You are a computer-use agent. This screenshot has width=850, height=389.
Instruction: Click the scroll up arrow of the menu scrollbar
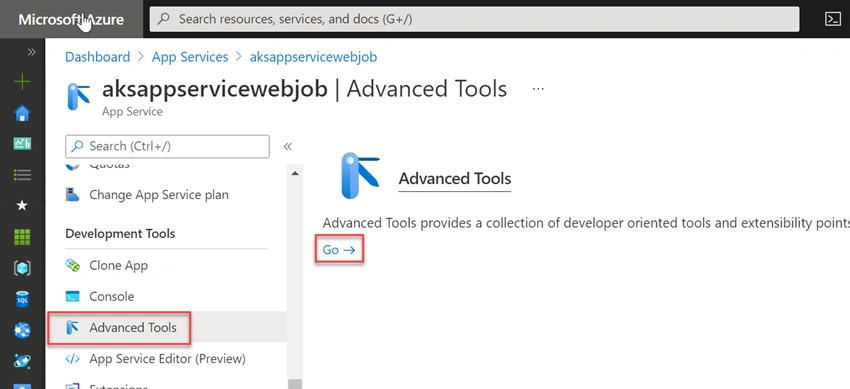click(x=294, y=173)
